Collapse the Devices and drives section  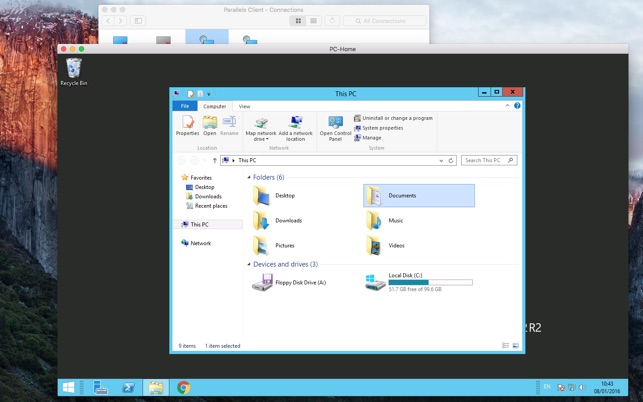click(249, 264)
